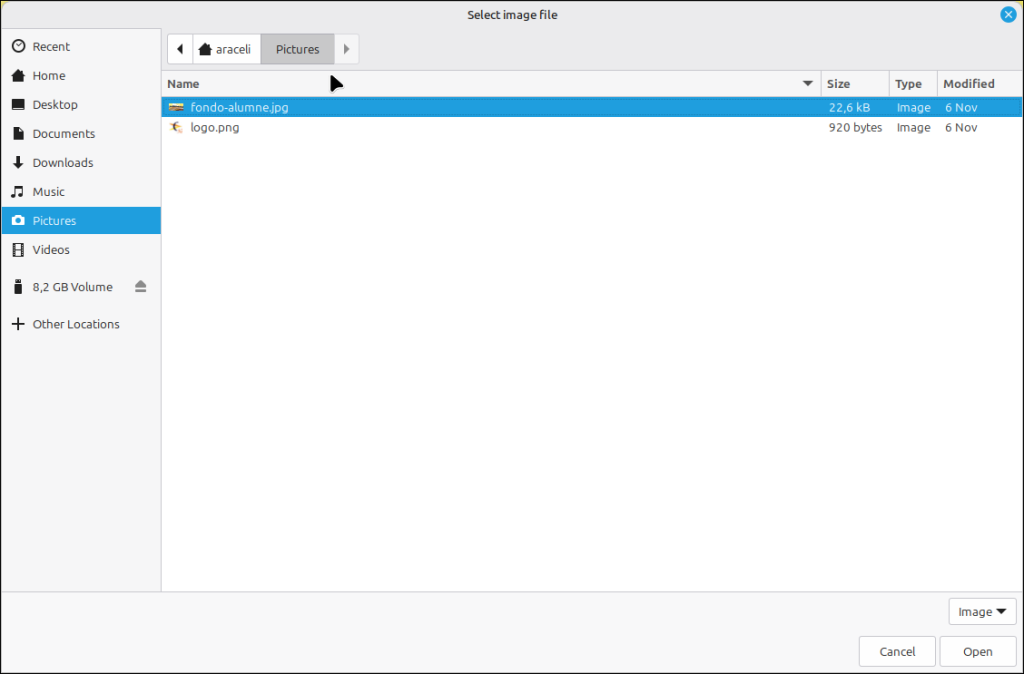Select the Desktop icon in sidebar
The image size is (1024, 674).
[17, 105]
